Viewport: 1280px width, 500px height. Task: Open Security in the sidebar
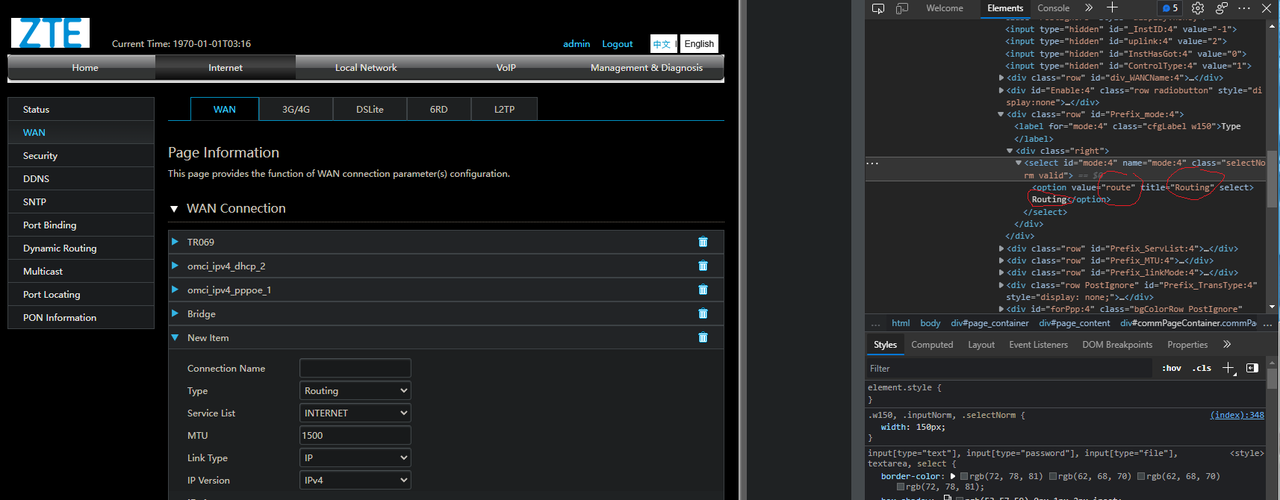click(81, 156)
